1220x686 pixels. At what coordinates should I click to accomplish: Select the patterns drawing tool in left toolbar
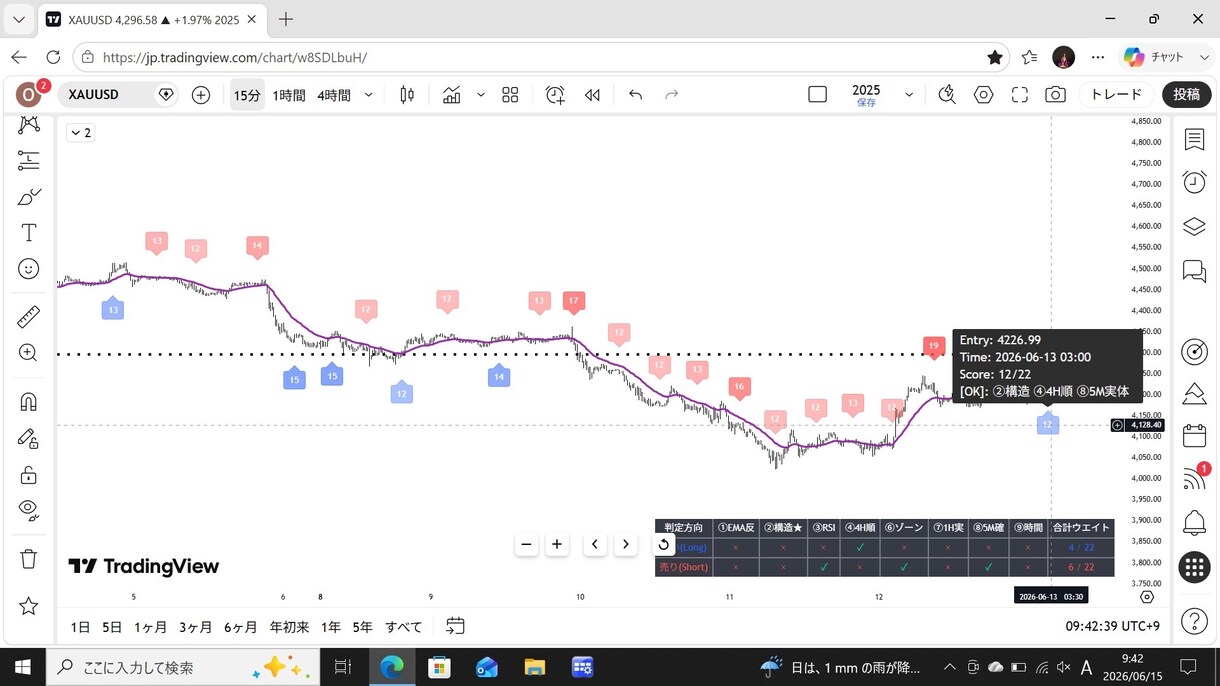pos(29,124)
